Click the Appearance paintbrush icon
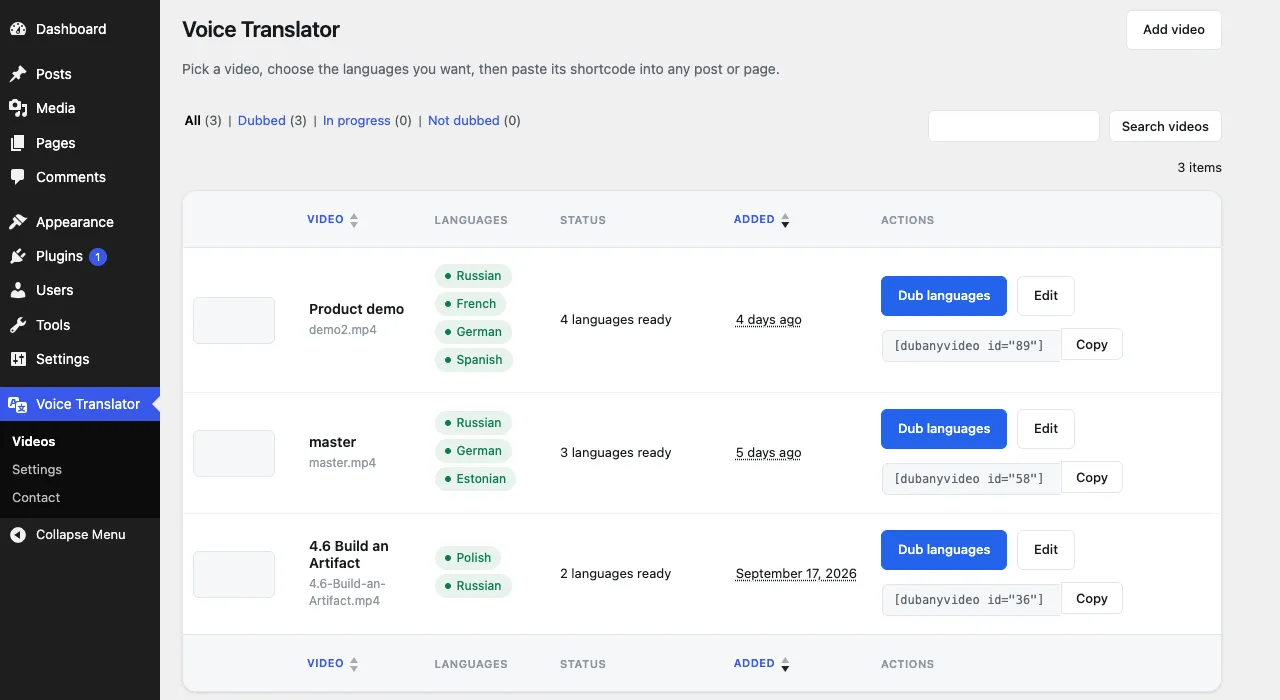1280x700 pixels. point(18,222)
